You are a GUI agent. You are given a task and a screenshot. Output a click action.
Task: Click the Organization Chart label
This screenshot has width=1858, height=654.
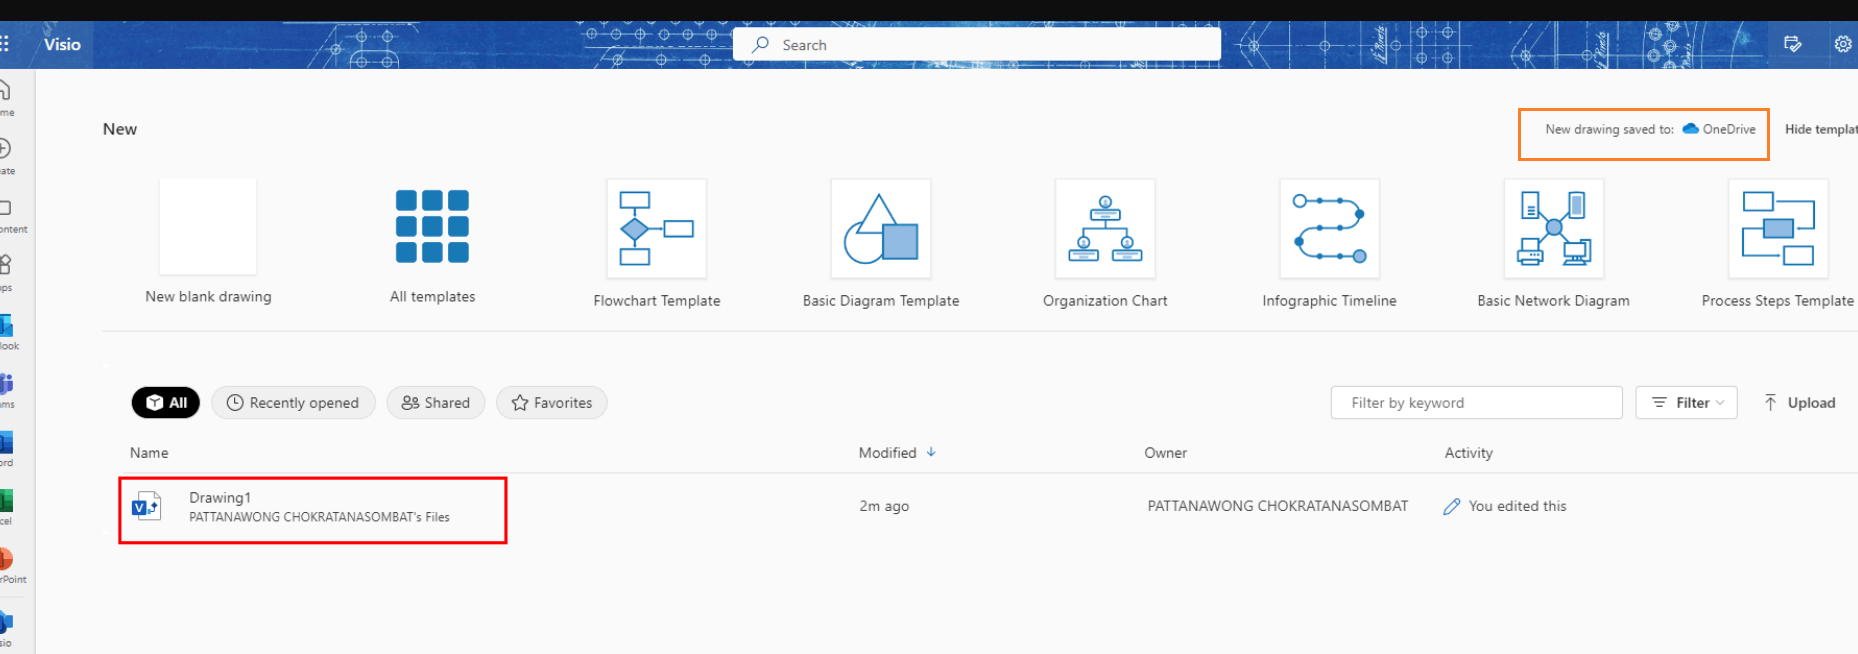pos(1105,301)
